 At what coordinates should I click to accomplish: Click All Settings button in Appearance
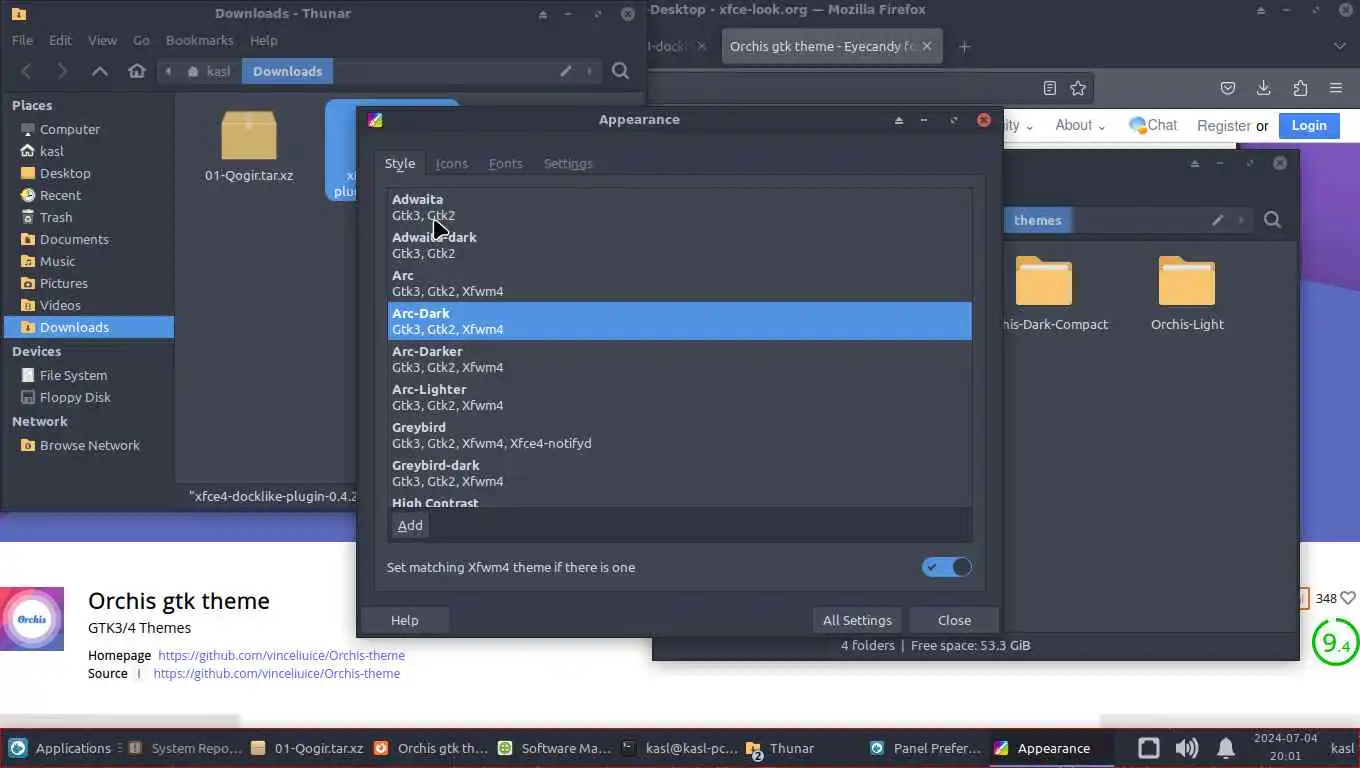pos(857,620)
